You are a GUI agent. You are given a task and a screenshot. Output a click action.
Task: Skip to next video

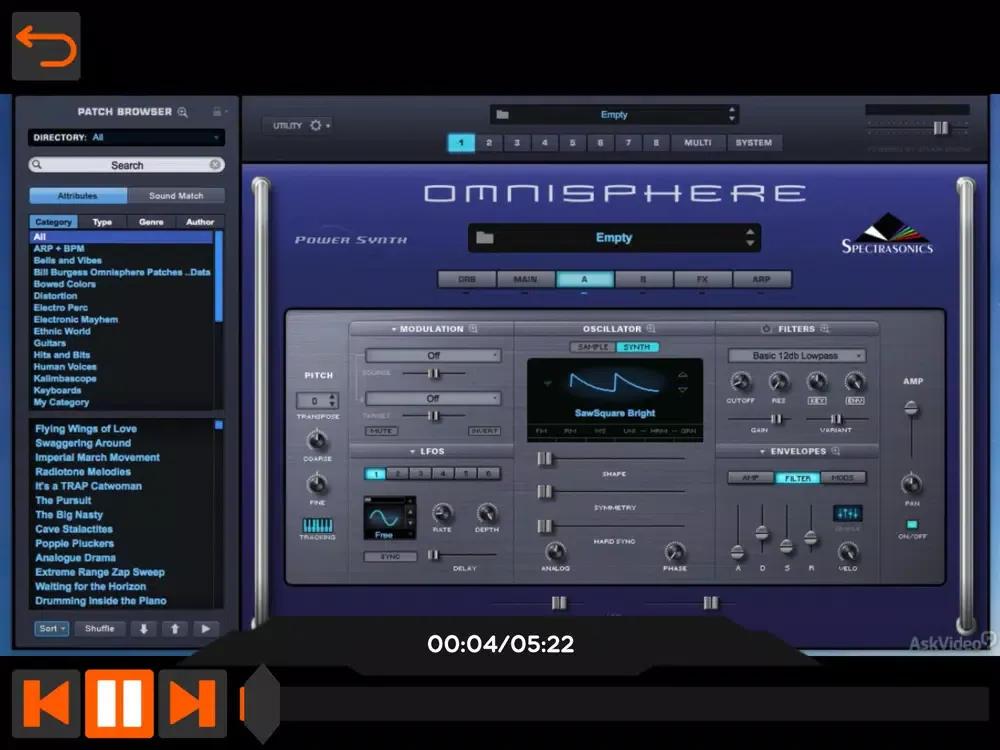(x=193, y=703)
